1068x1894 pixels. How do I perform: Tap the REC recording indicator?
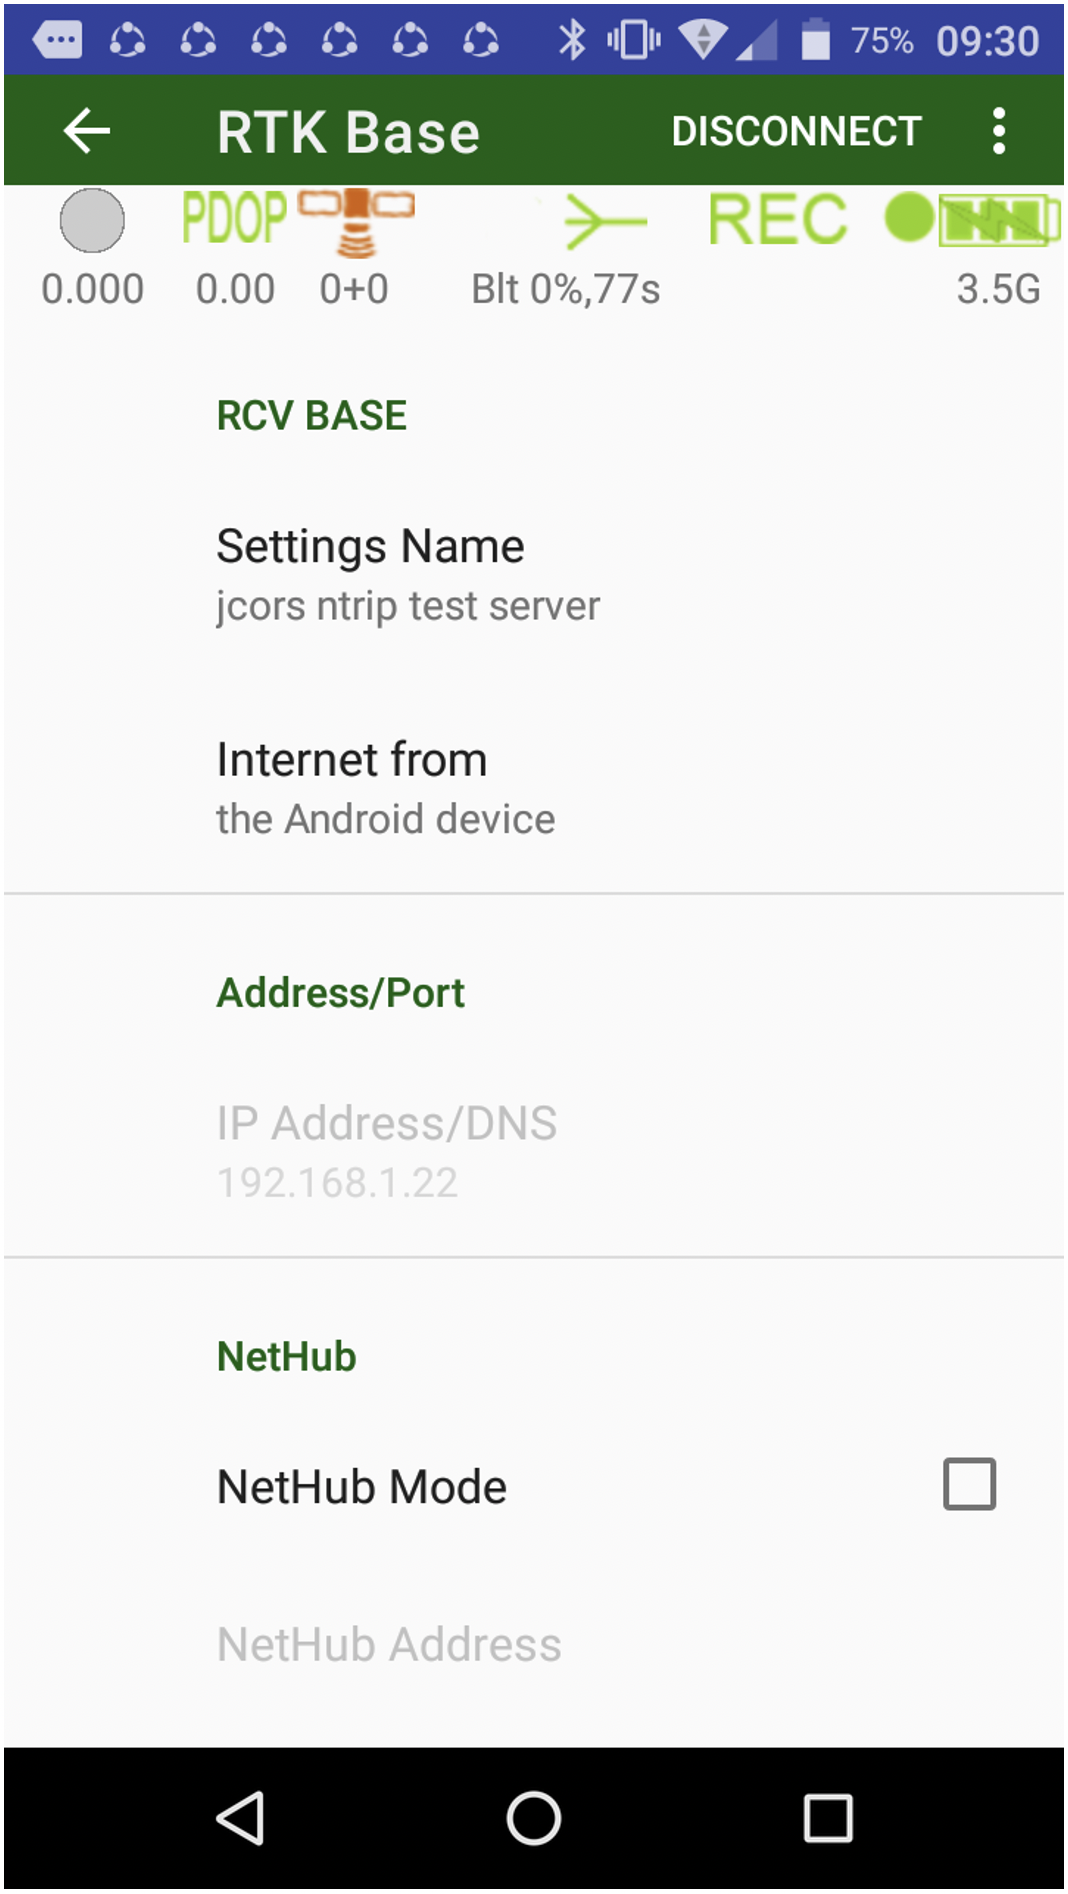tap(777, 219)
